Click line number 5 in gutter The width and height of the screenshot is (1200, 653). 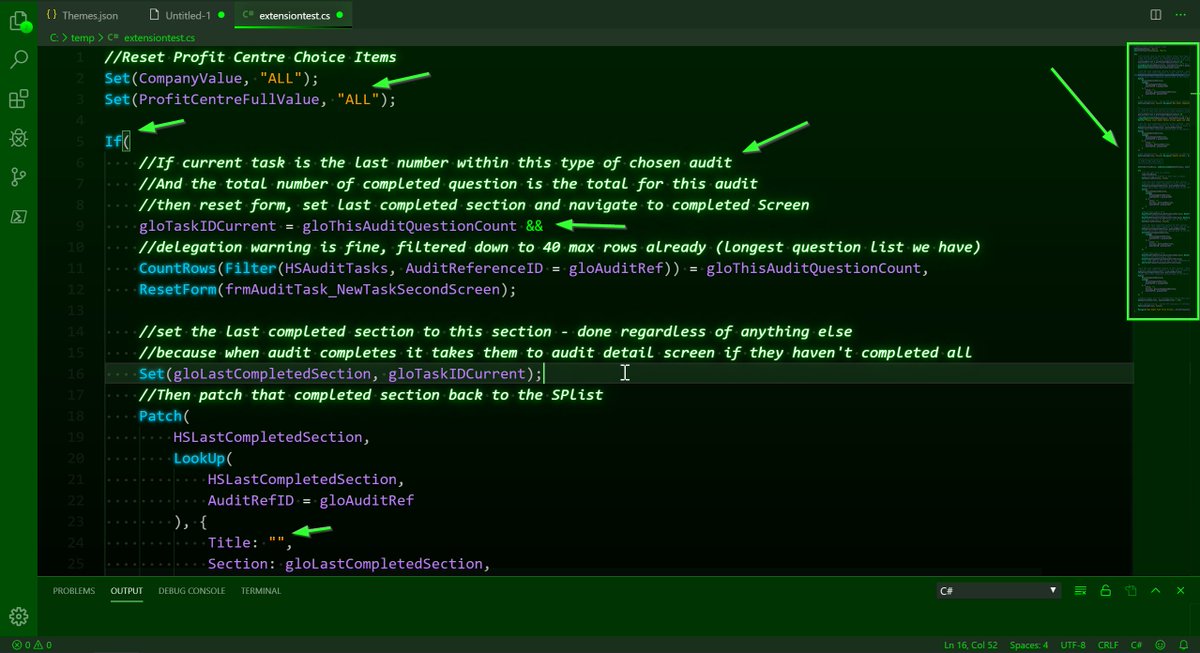click(81, 141)
